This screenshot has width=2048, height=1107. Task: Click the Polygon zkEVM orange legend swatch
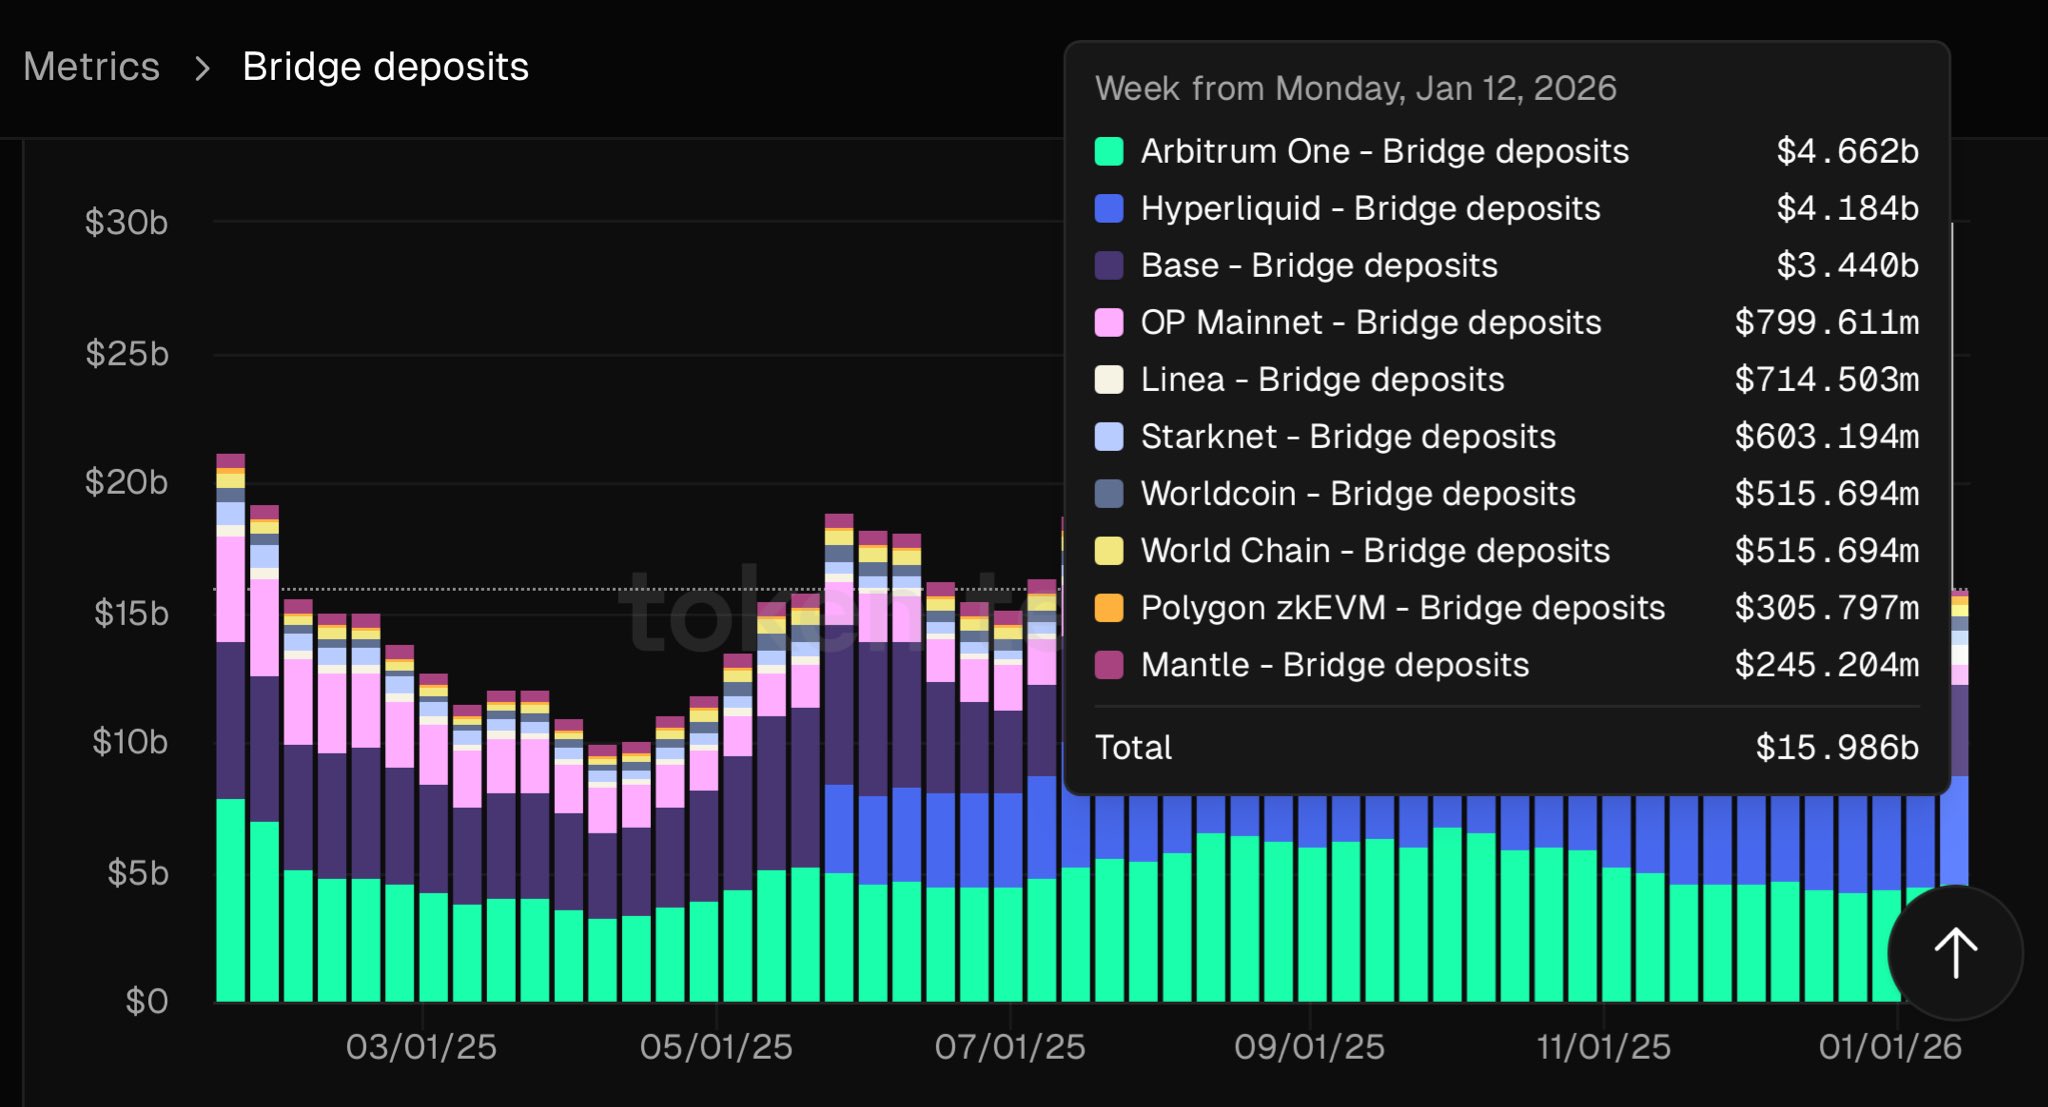[1109, 607]
